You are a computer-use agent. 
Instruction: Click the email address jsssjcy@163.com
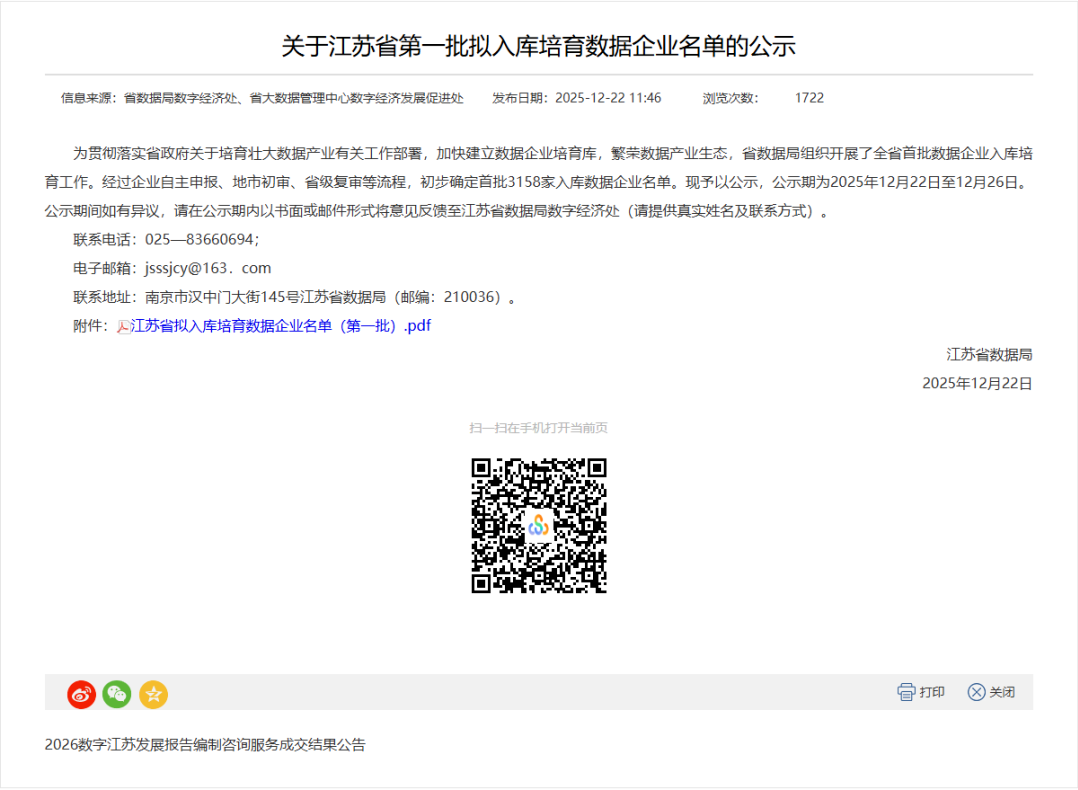click(208, 268)
